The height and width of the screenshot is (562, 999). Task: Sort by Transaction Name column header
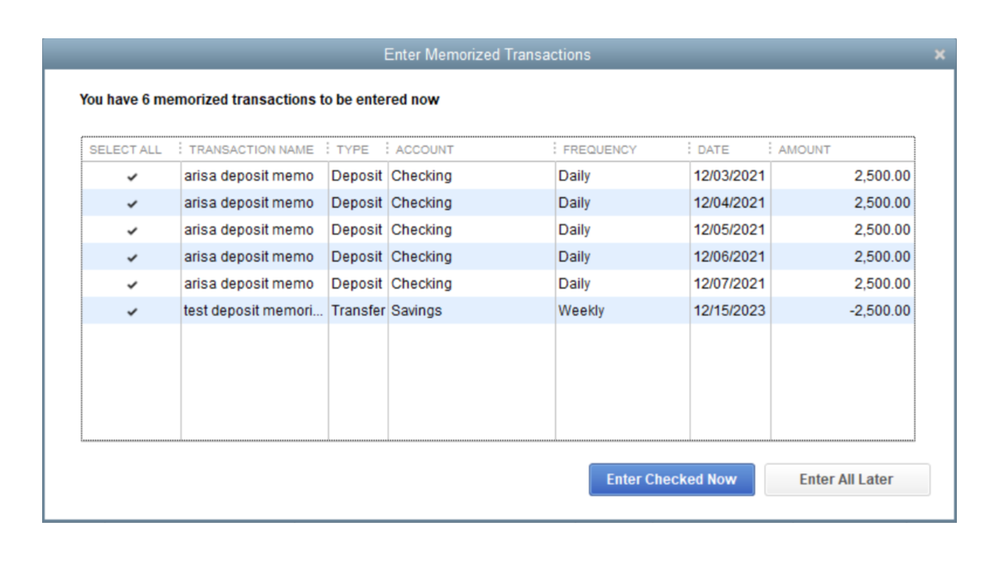251,150
